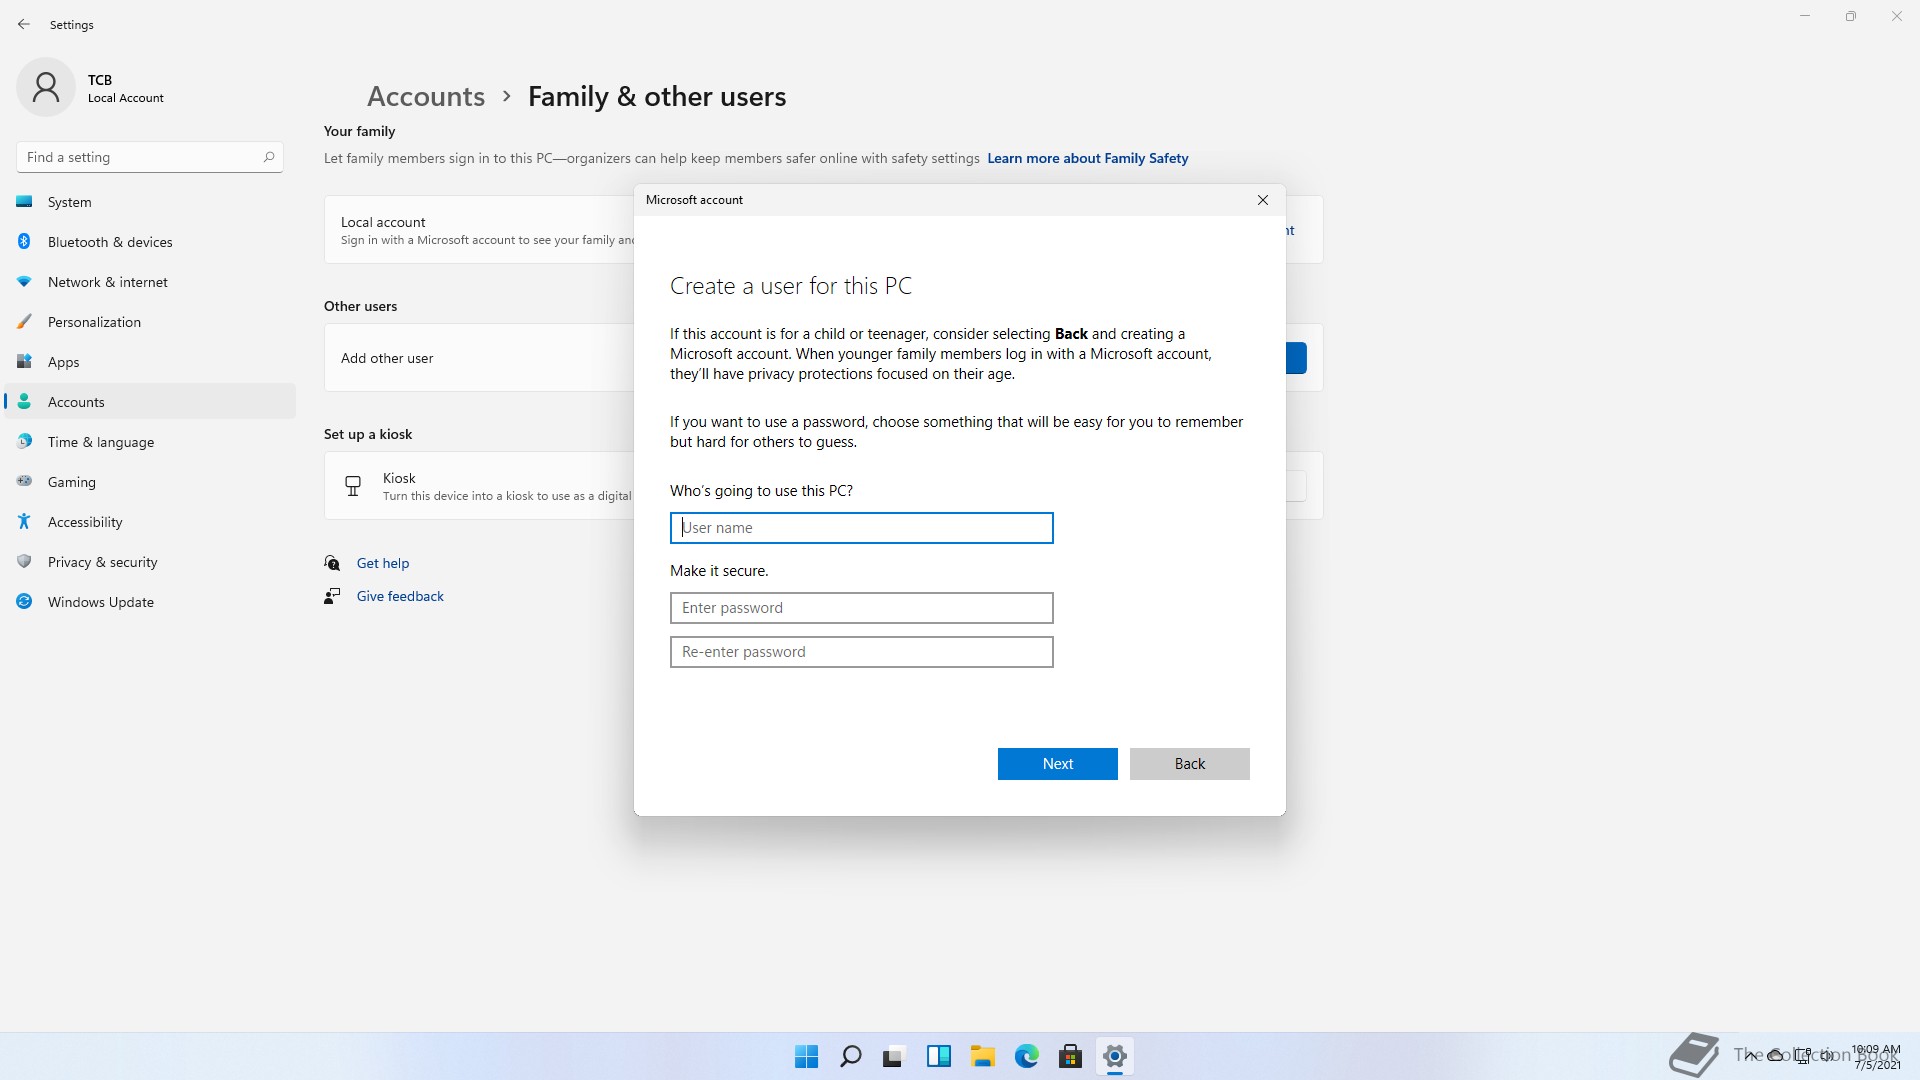This screenshot has width=1920, height=1080.
Task: Click the Give feedback link
Action: point(400,596)
